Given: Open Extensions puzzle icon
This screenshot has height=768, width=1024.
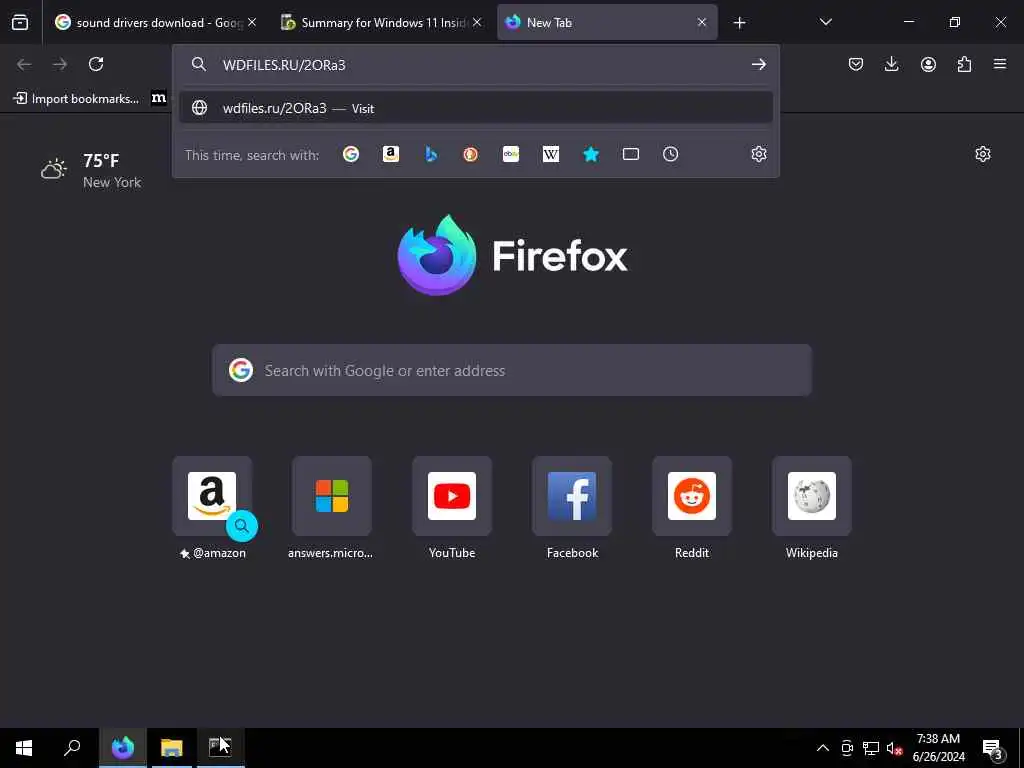Looking at the screenshot, I should (964, 64).
